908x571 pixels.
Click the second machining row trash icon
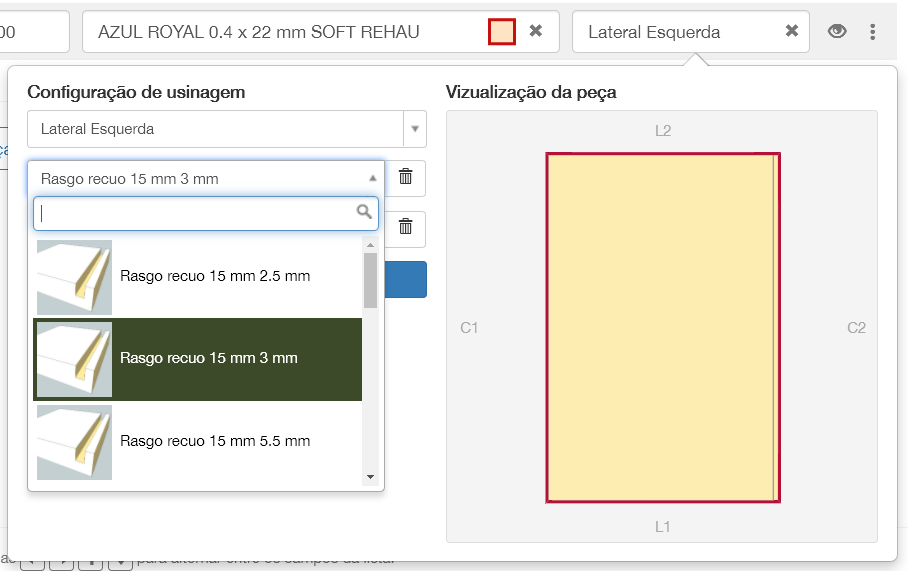click(x=405, y=227)
